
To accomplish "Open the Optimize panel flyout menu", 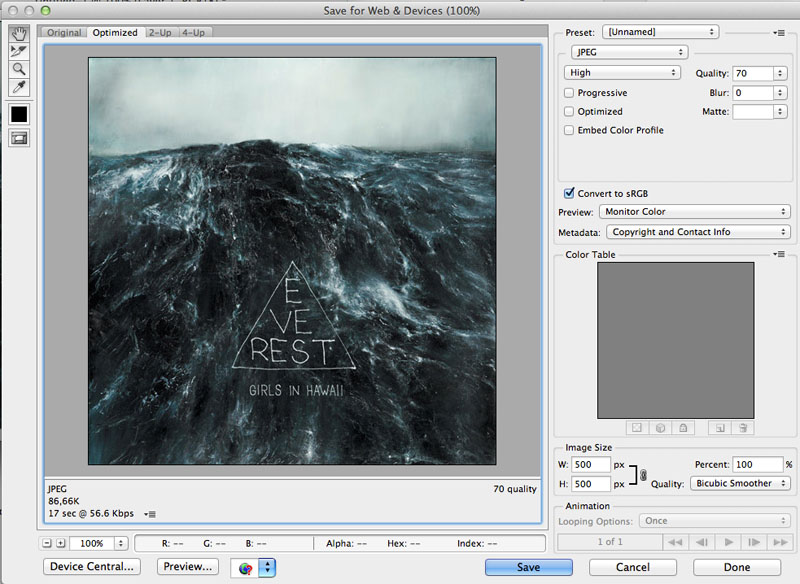I will (778, 33).
